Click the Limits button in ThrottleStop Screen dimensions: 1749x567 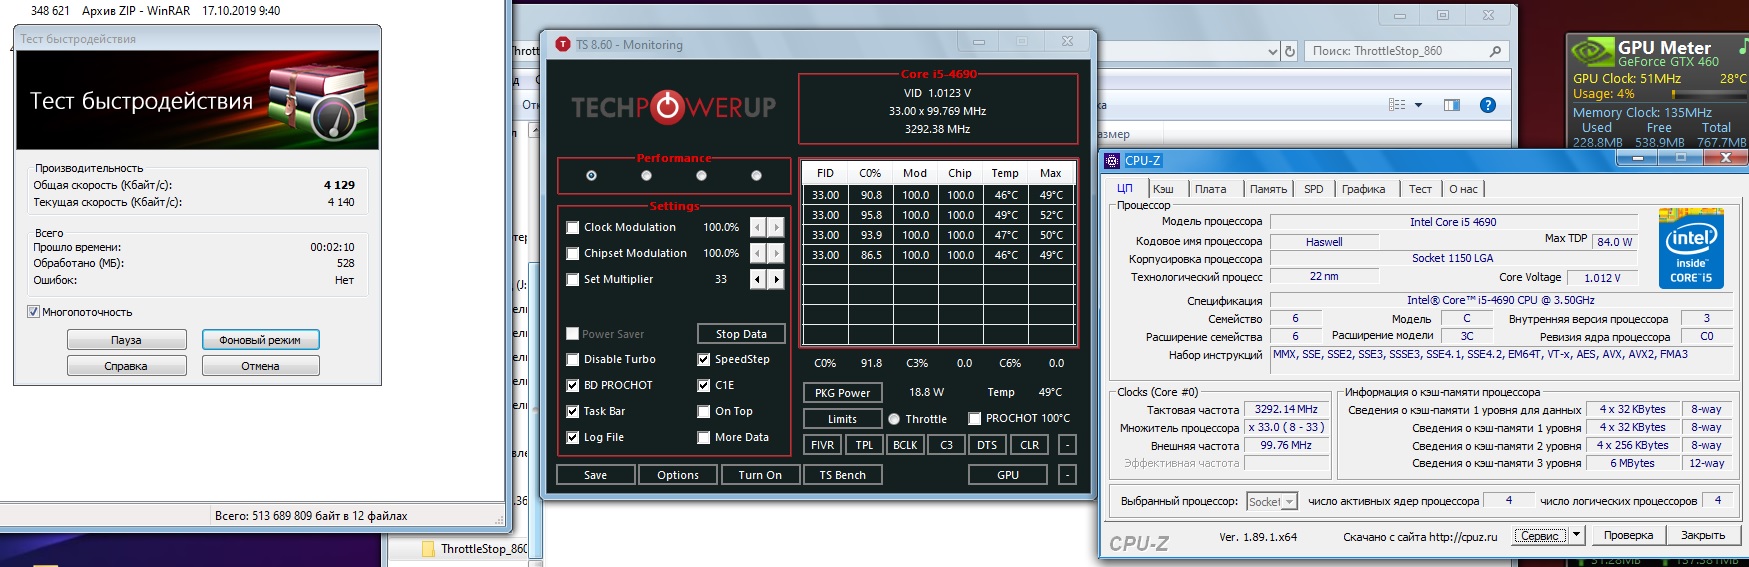point(842,419)
